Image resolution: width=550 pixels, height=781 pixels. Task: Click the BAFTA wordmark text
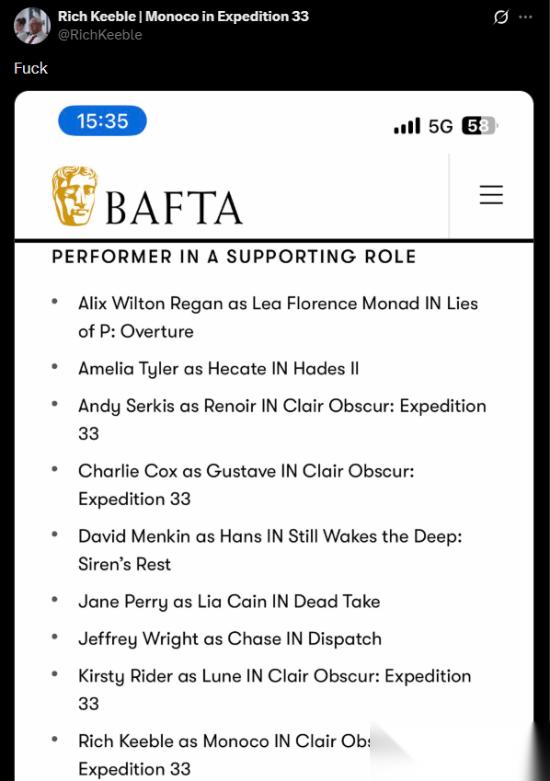[x=174, y=208]
